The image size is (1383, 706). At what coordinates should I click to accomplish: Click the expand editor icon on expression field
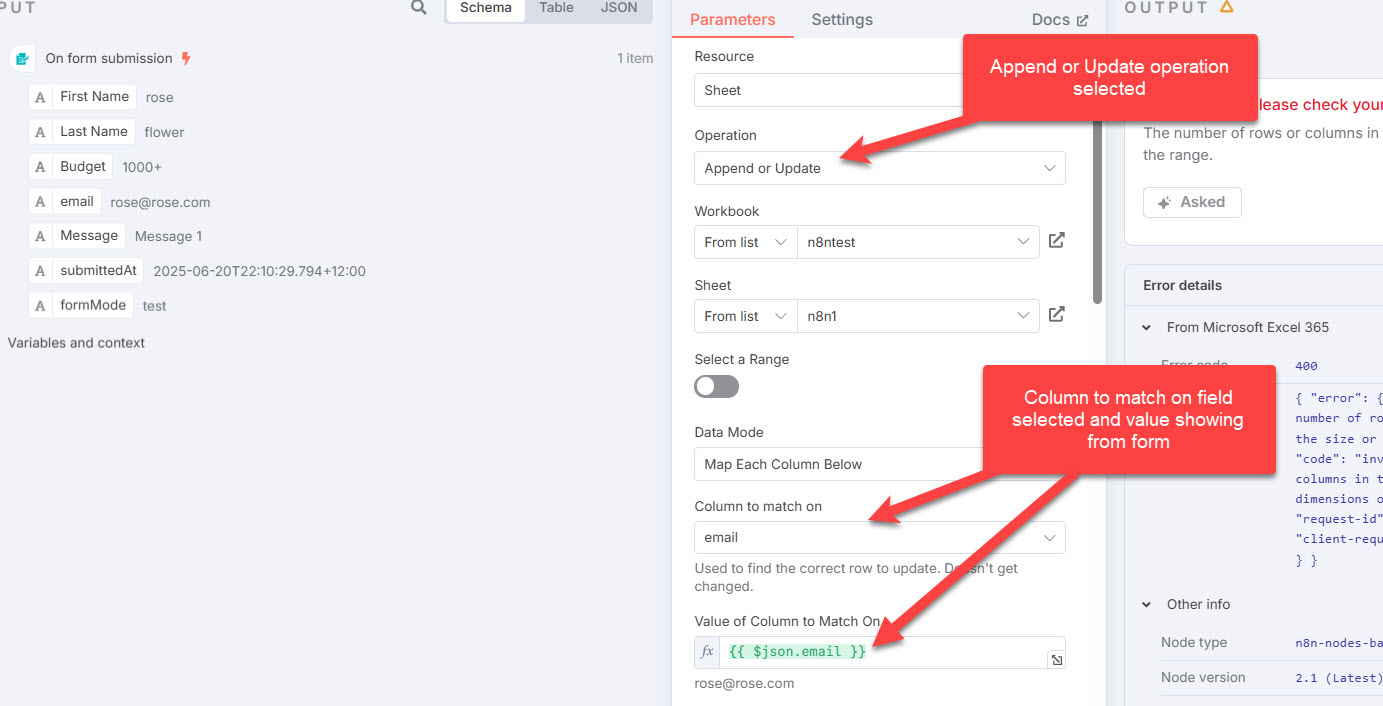tap(1056, 660)
